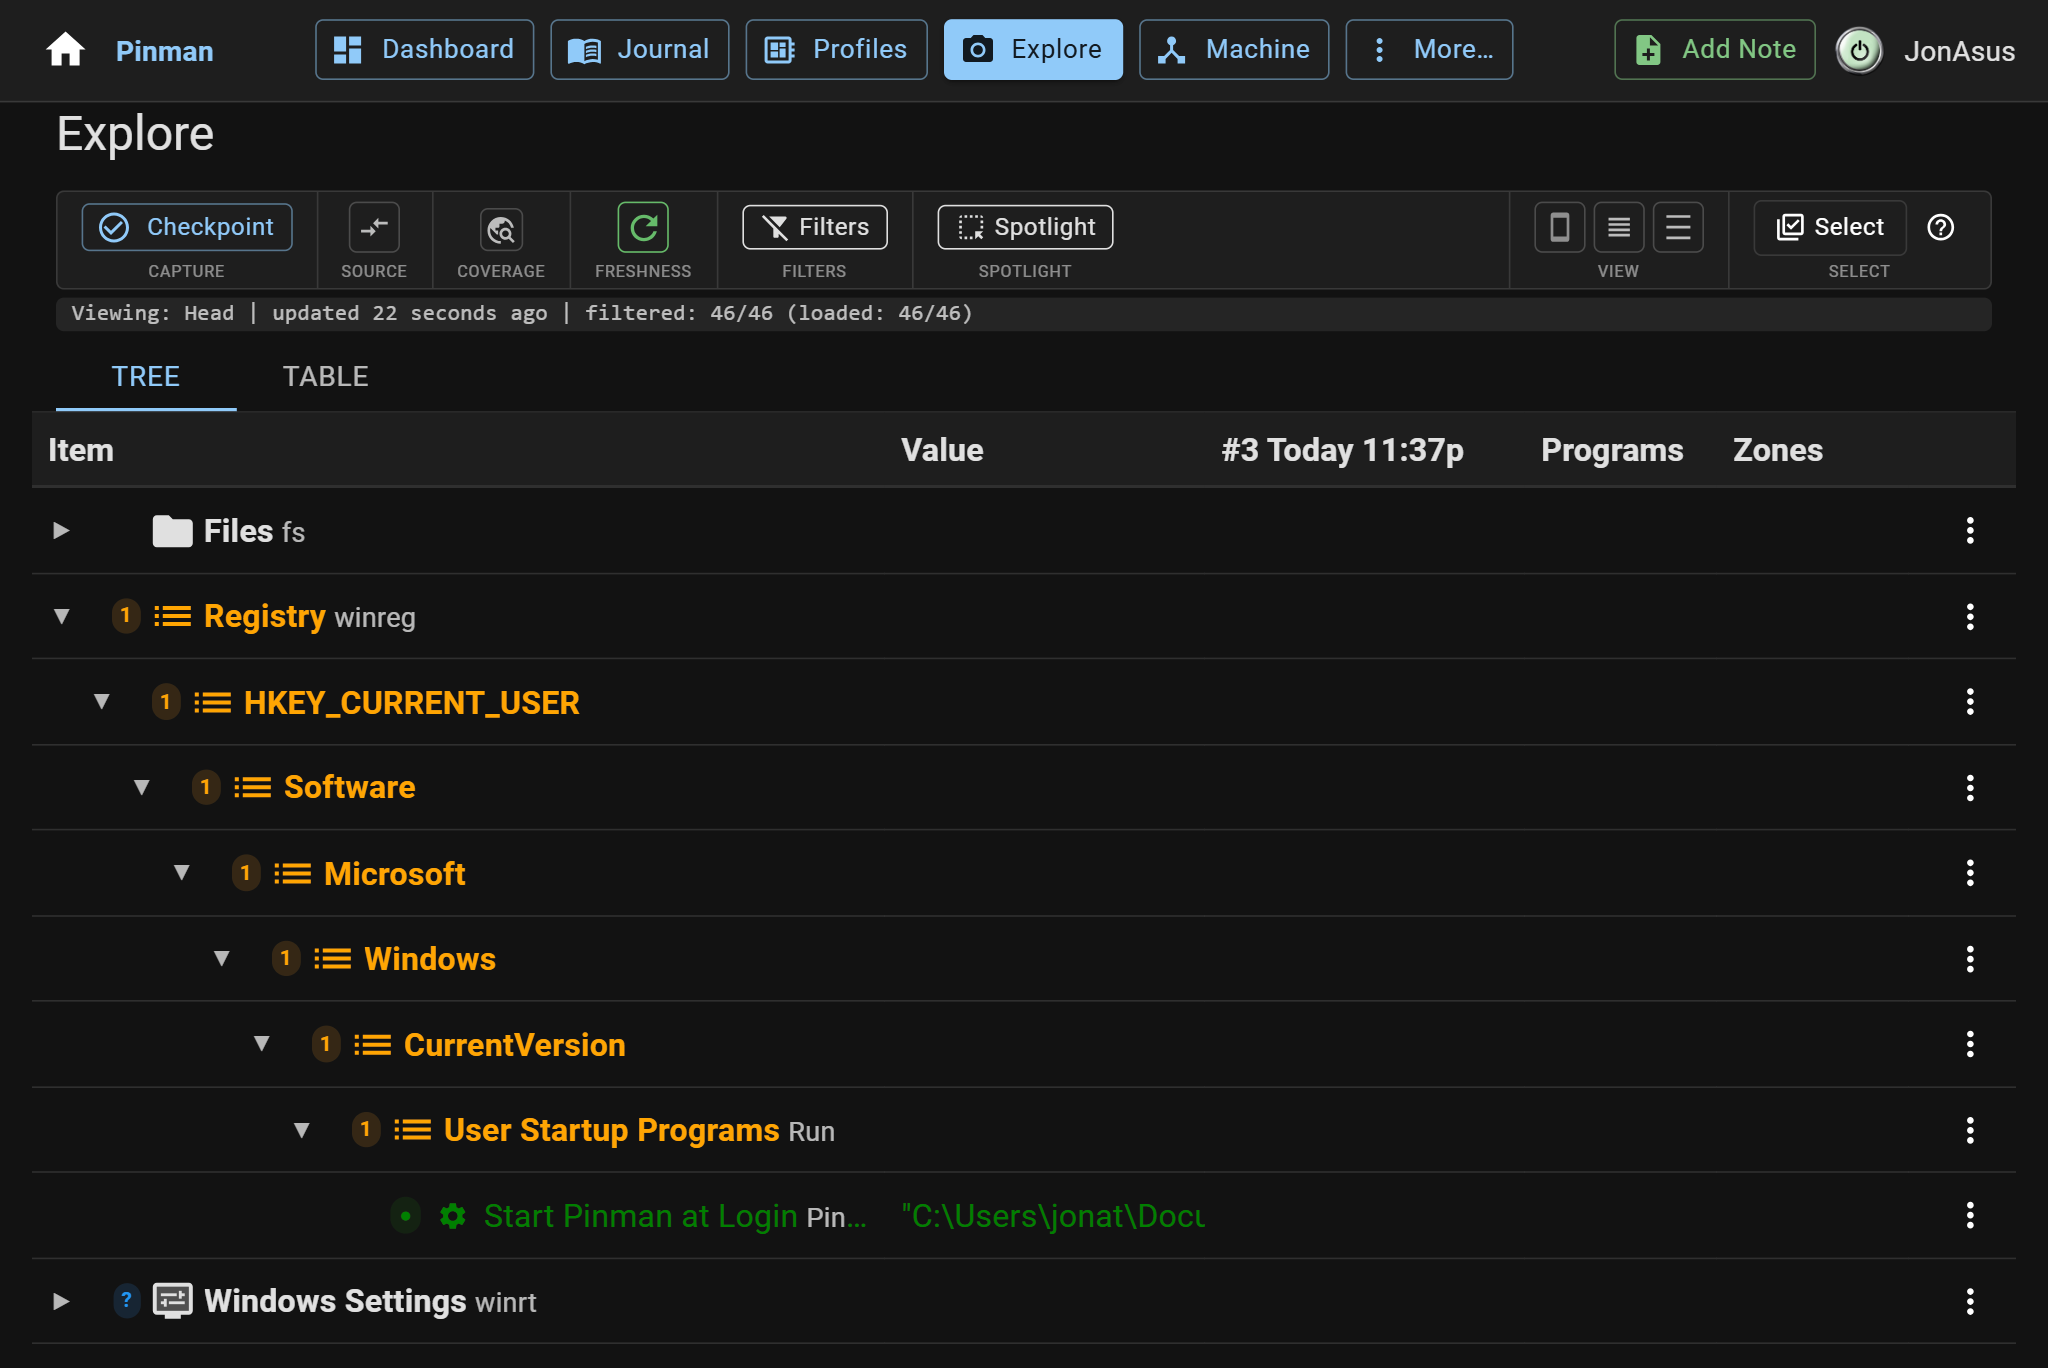Toggle Select mode
The image size is (2048, 1368).
coord(1830,227)
